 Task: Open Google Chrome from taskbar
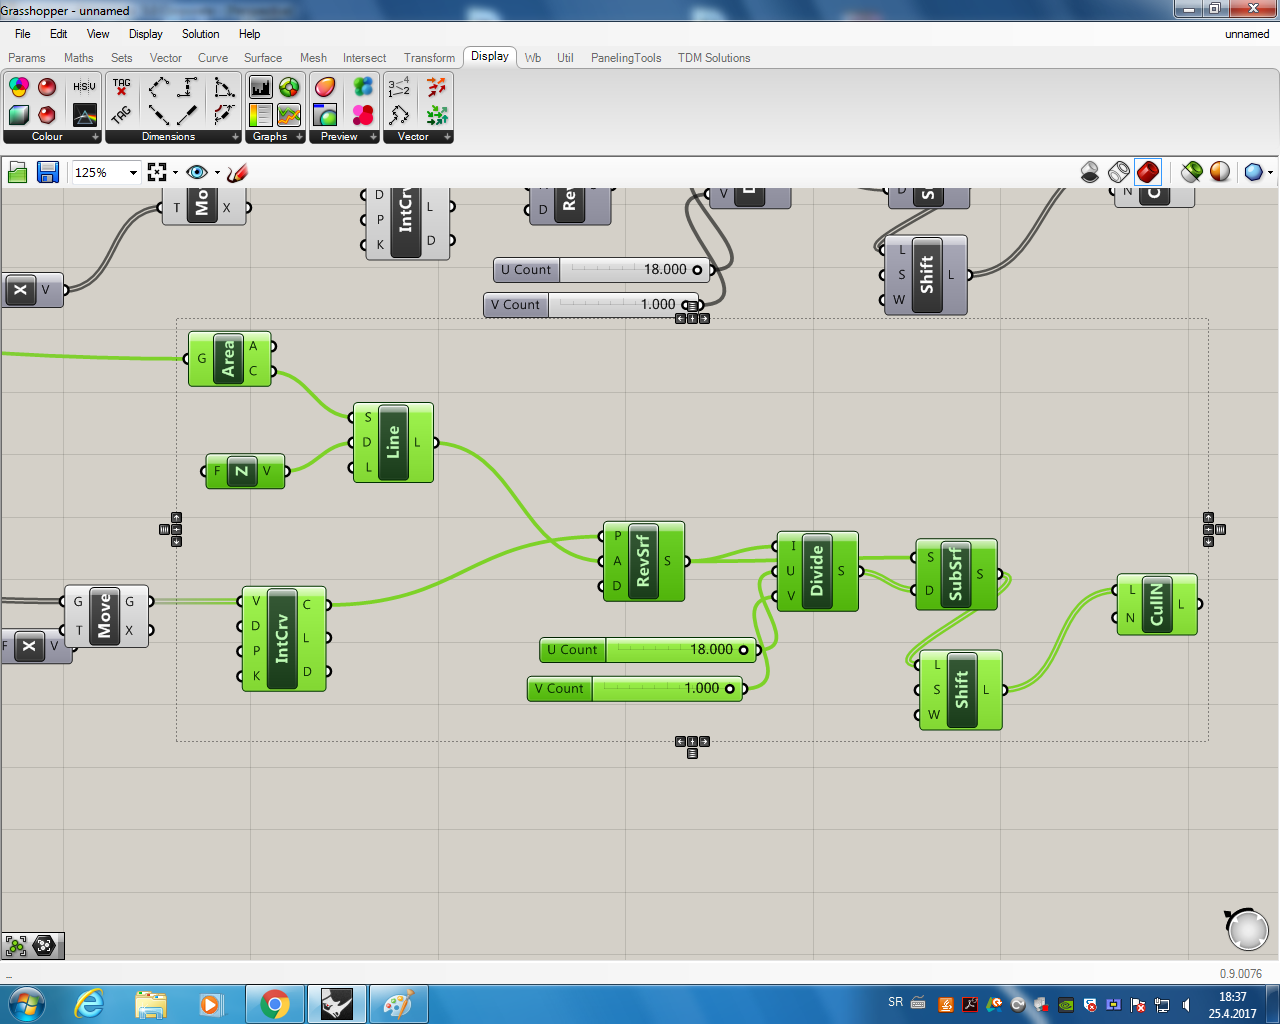[x=275, y=1004]
